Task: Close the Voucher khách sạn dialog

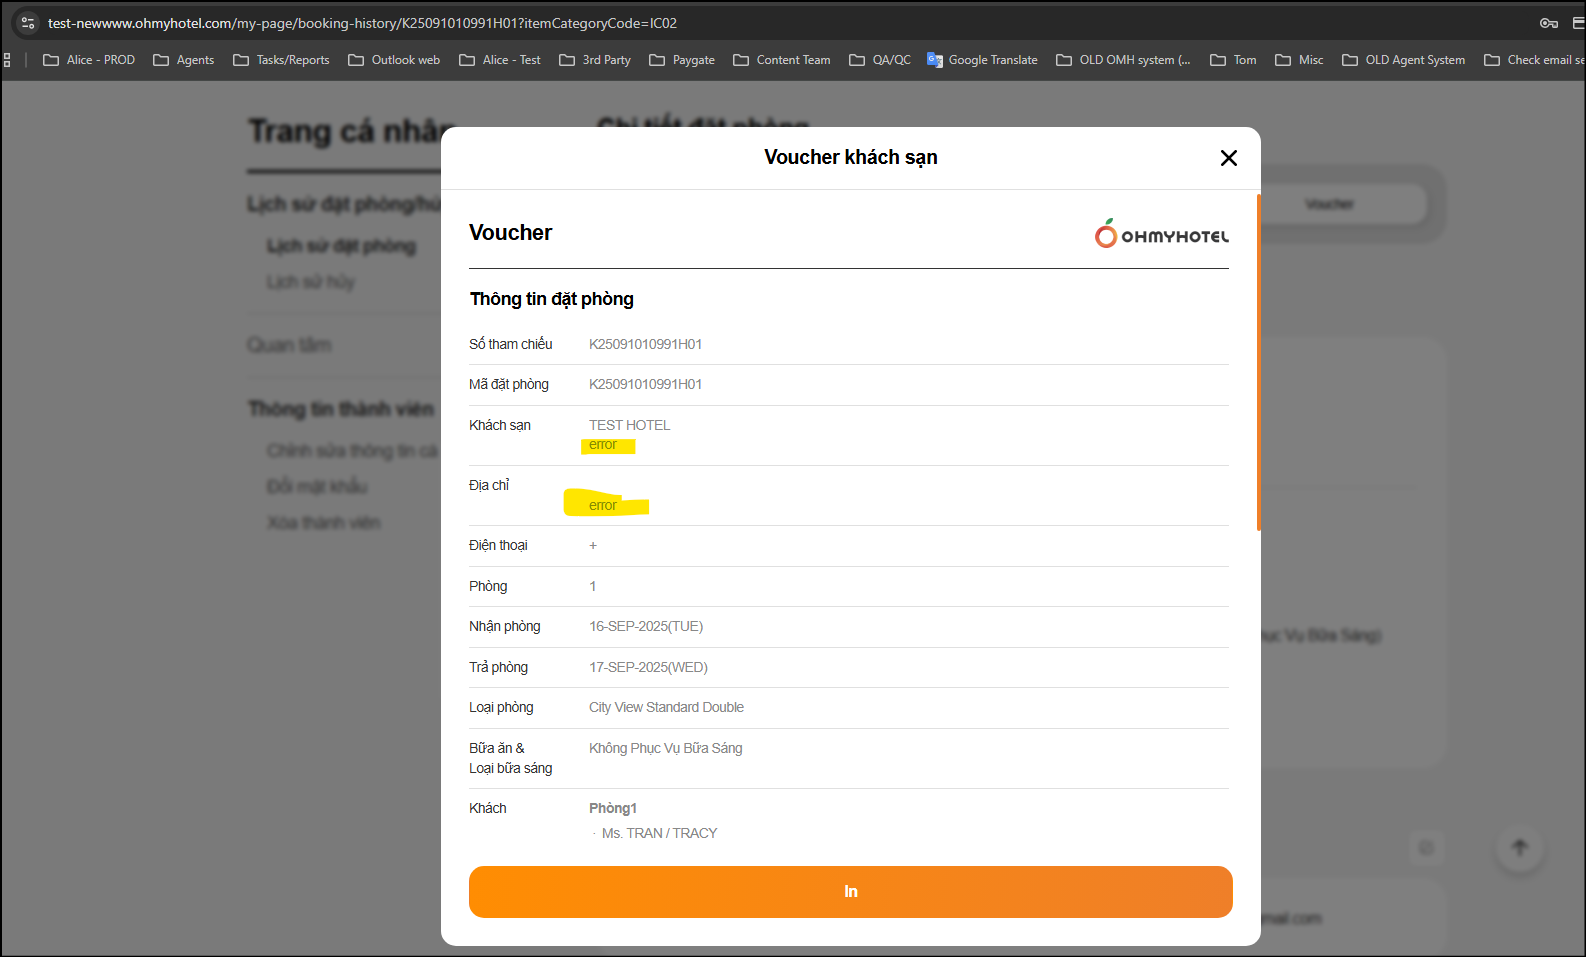Action: pos(1229,158)
